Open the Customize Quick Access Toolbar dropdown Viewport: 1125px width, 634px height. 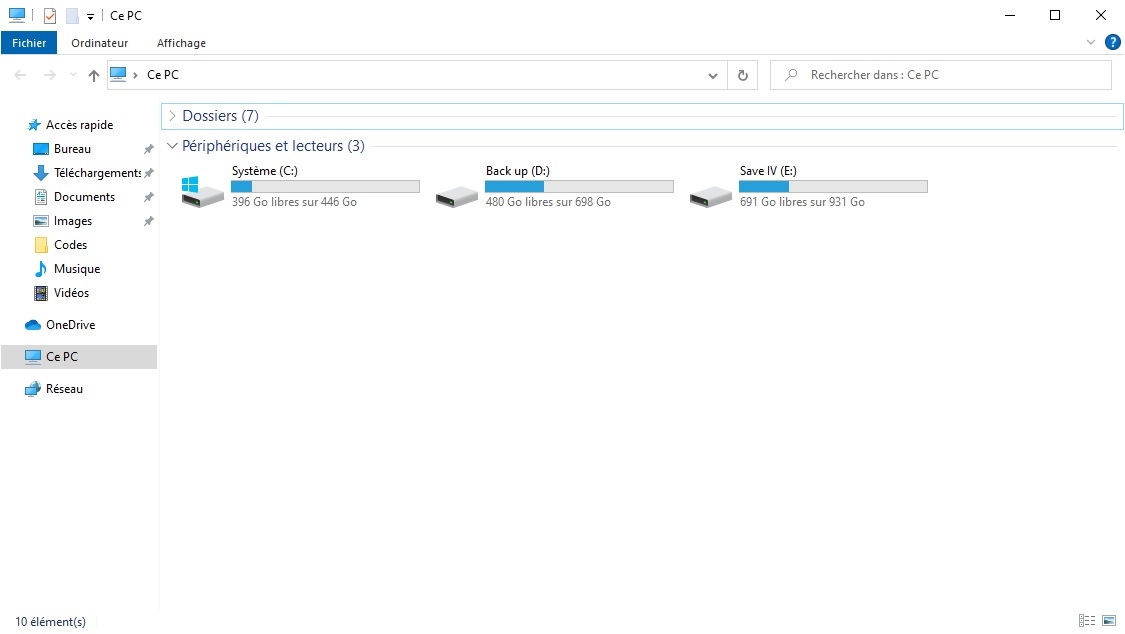[90, 16]
